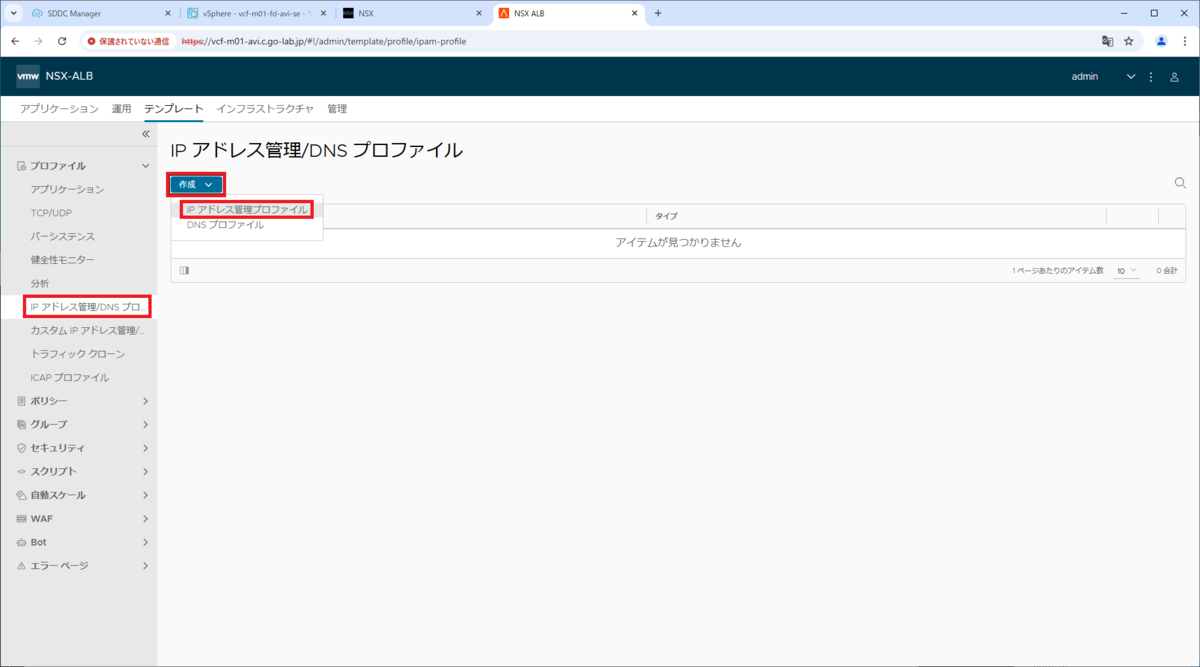Select IP アドレス管理/DNS プロ sidebar item
Image resolution: width=1200 pixels, height=667 pixels.
(88, 307)
